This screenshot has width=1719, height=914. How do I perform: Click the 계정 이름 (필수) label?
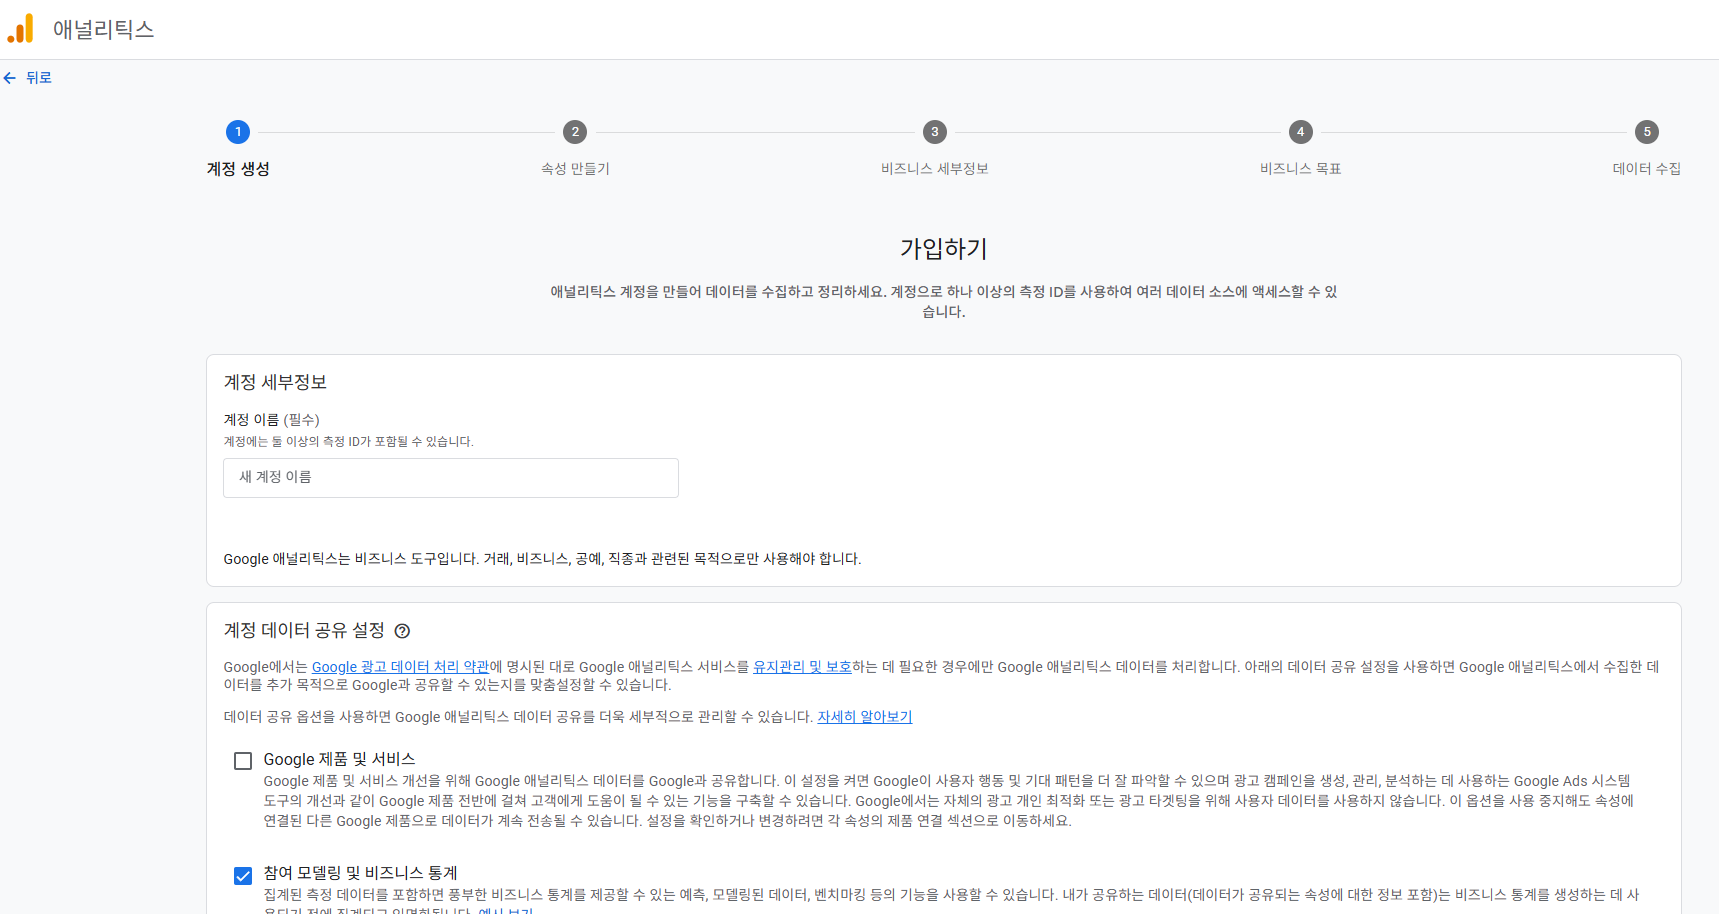click(x=272, y=420)
